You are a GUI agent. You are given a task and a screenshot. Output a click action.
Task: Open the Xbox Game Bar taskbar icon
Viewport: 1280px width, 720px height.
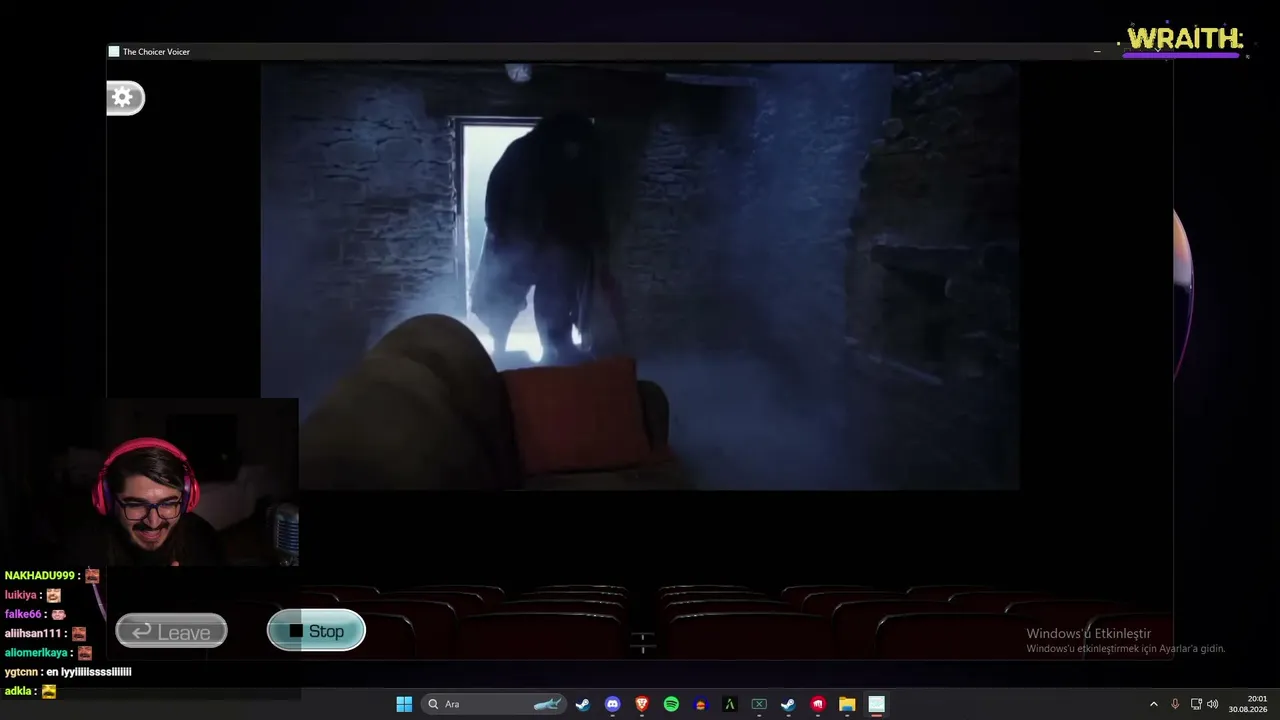point(759,704)
